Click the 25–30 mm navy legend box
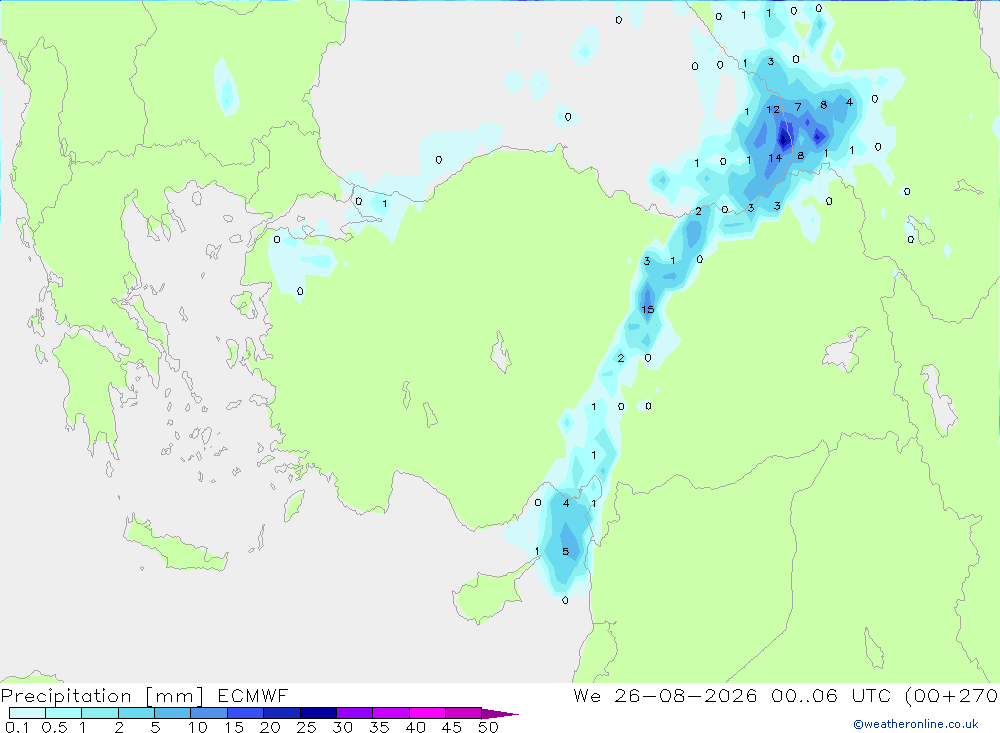 pos(318,713)
